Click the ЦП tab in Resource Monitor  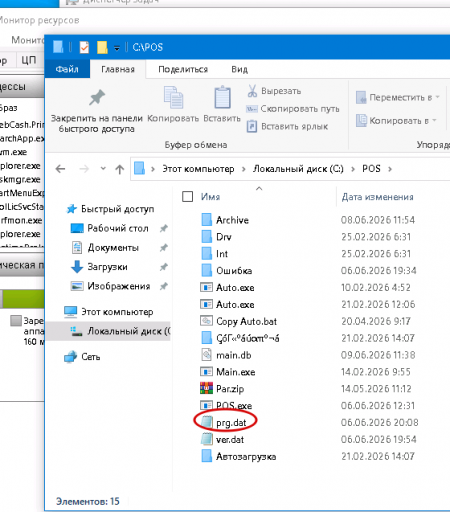29,60
